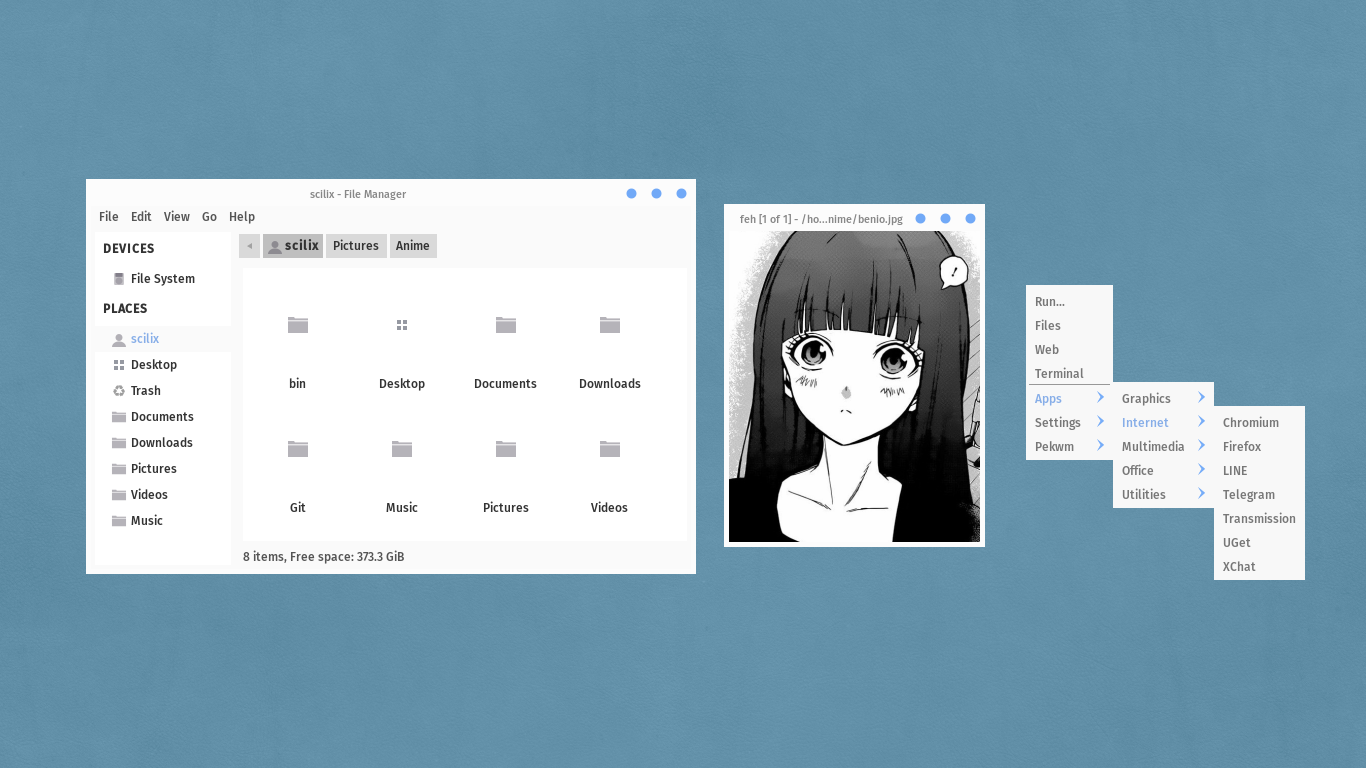Click the Downloads folder icon in sidebar
The width and height of the screenshot is (1366, 768).
tap(119, 443)
